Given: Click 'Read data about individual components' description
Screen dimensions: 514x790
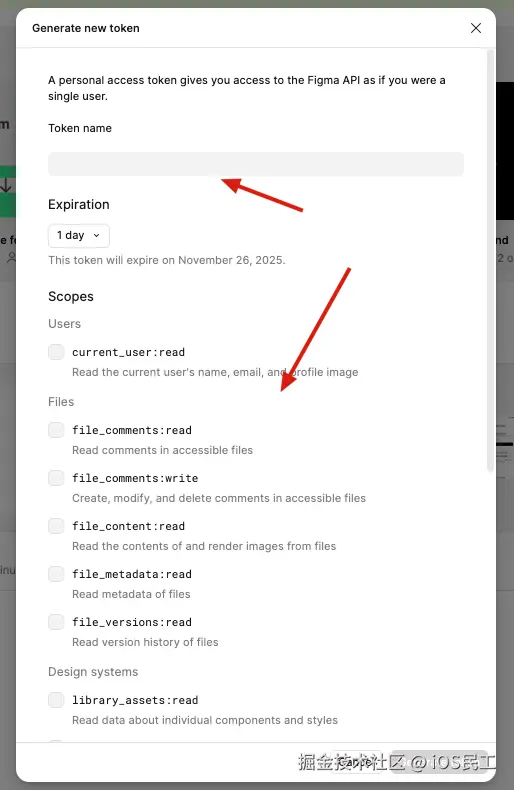Looking at the screenshot, I should click(x=205, y=720).
